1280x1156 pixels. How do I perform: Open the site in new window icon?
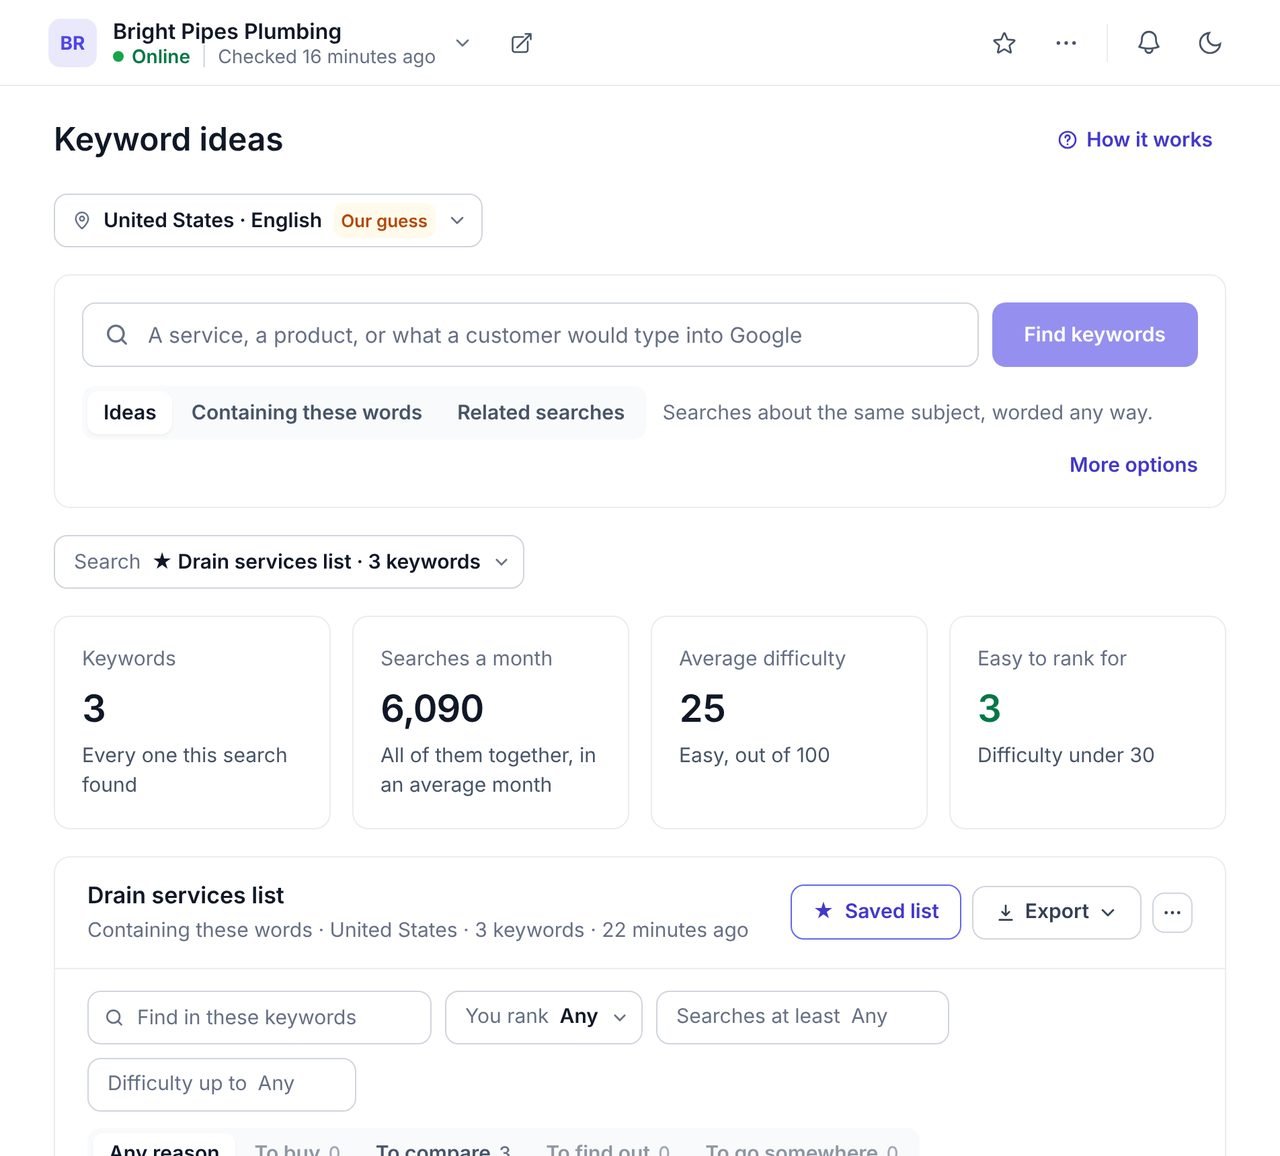pos(521,43)
